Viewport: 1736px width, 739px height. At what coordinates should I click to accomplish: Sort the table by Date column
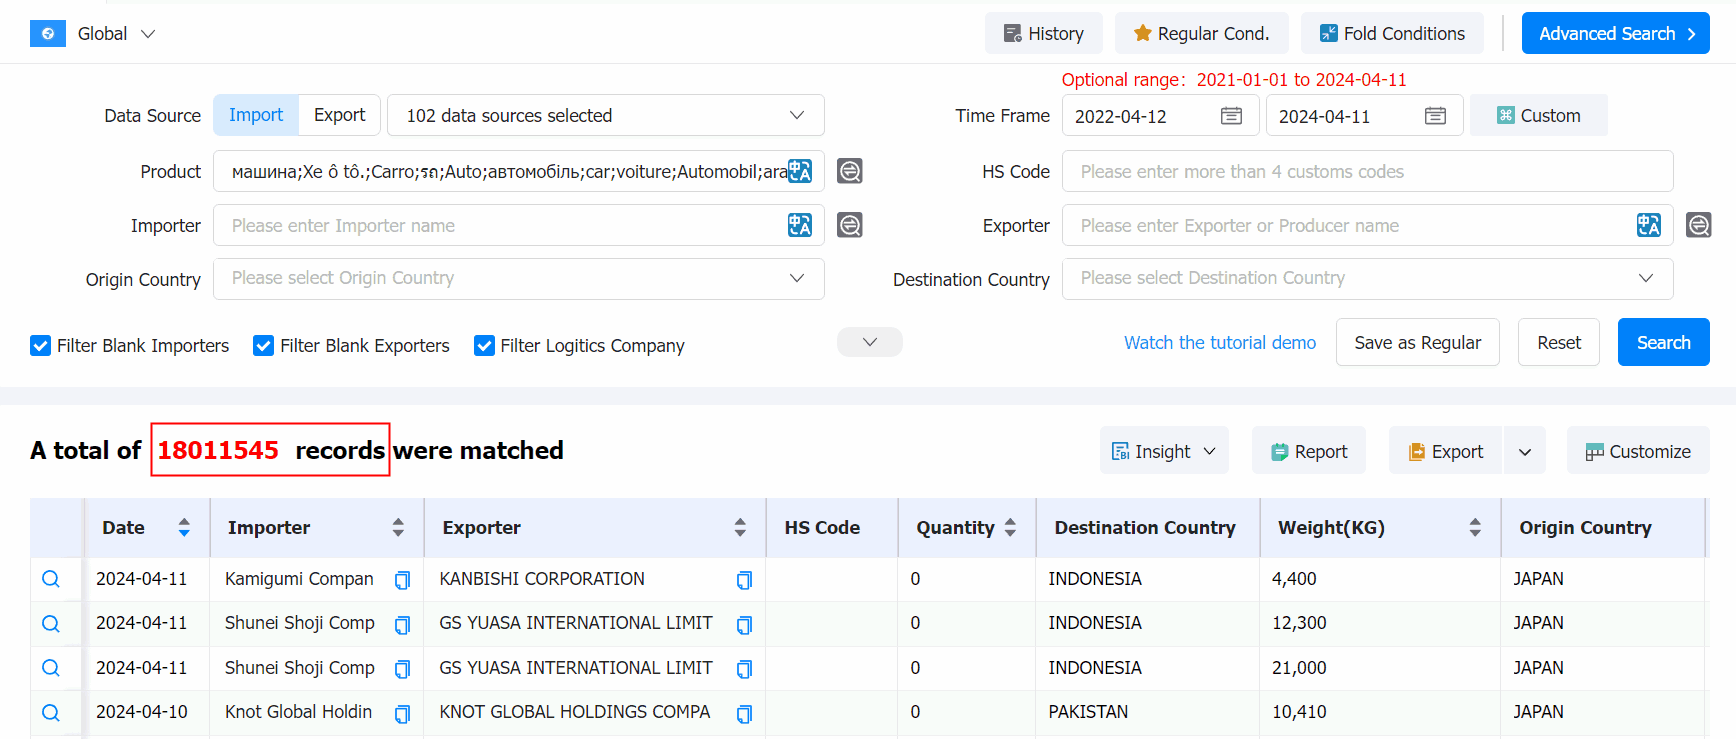(x=184, y=527)
